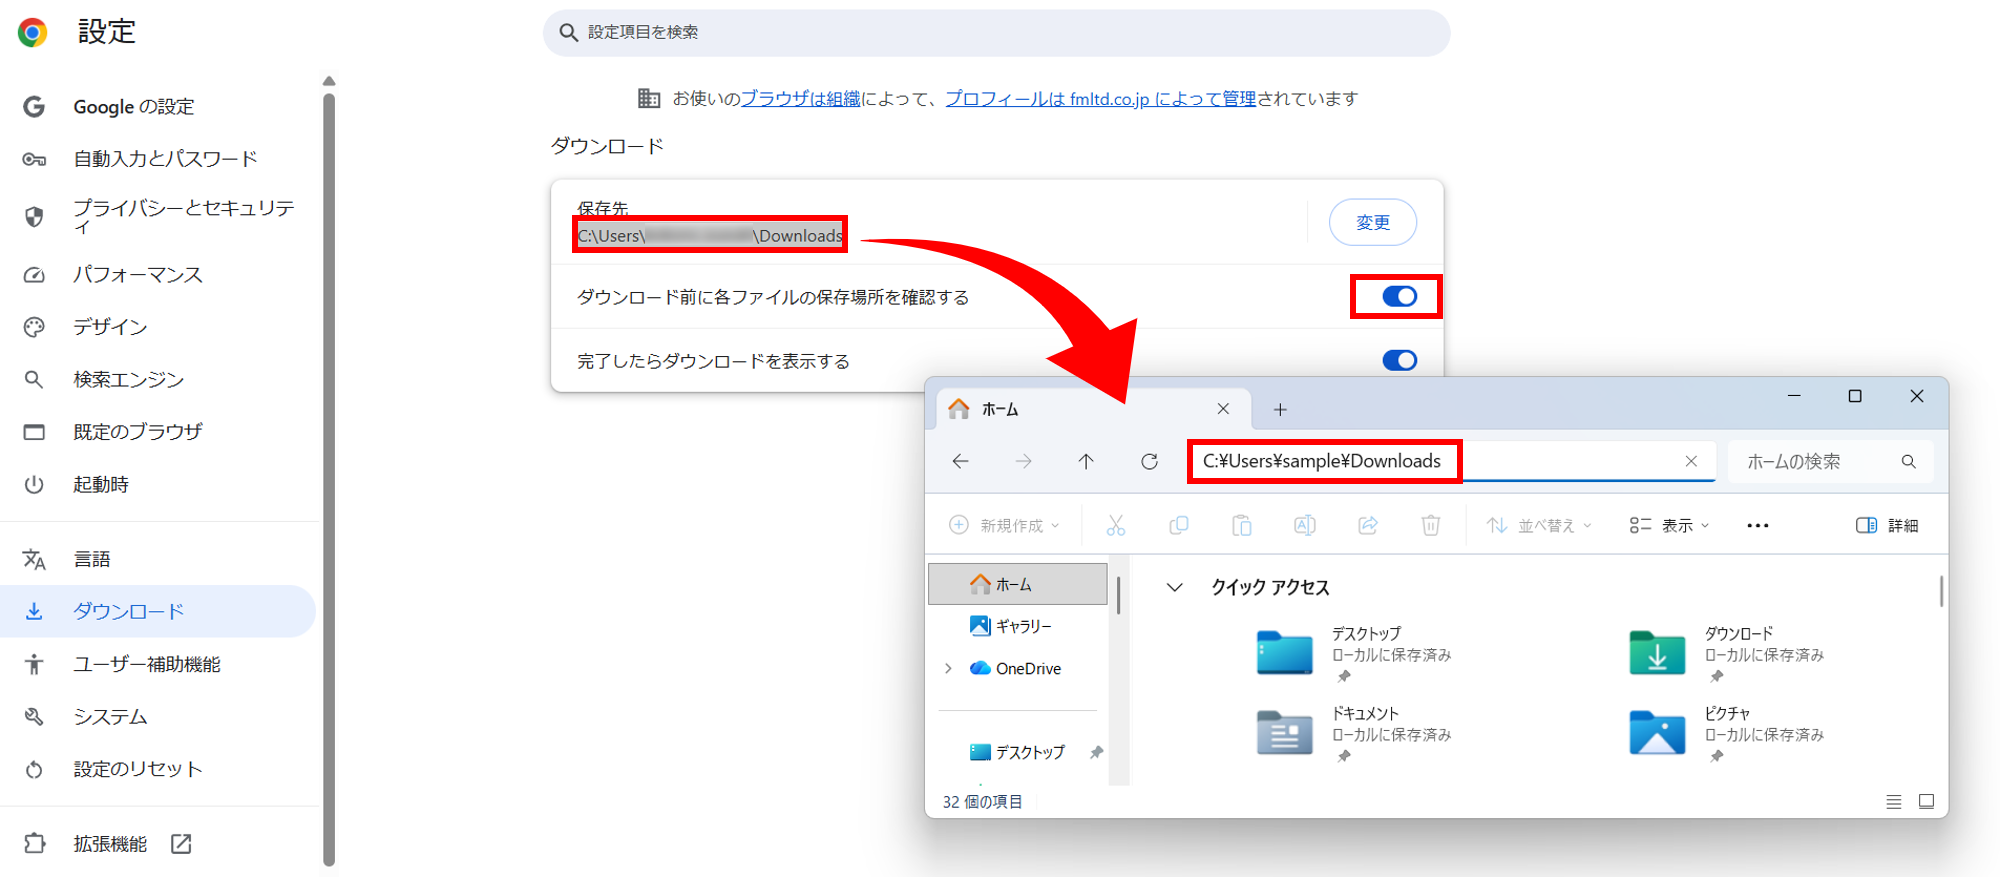Click the Chrome 保存先 Downloads path text
Image resolution: width=2000 pixels, height=877 pixels.
click(710, 236)
